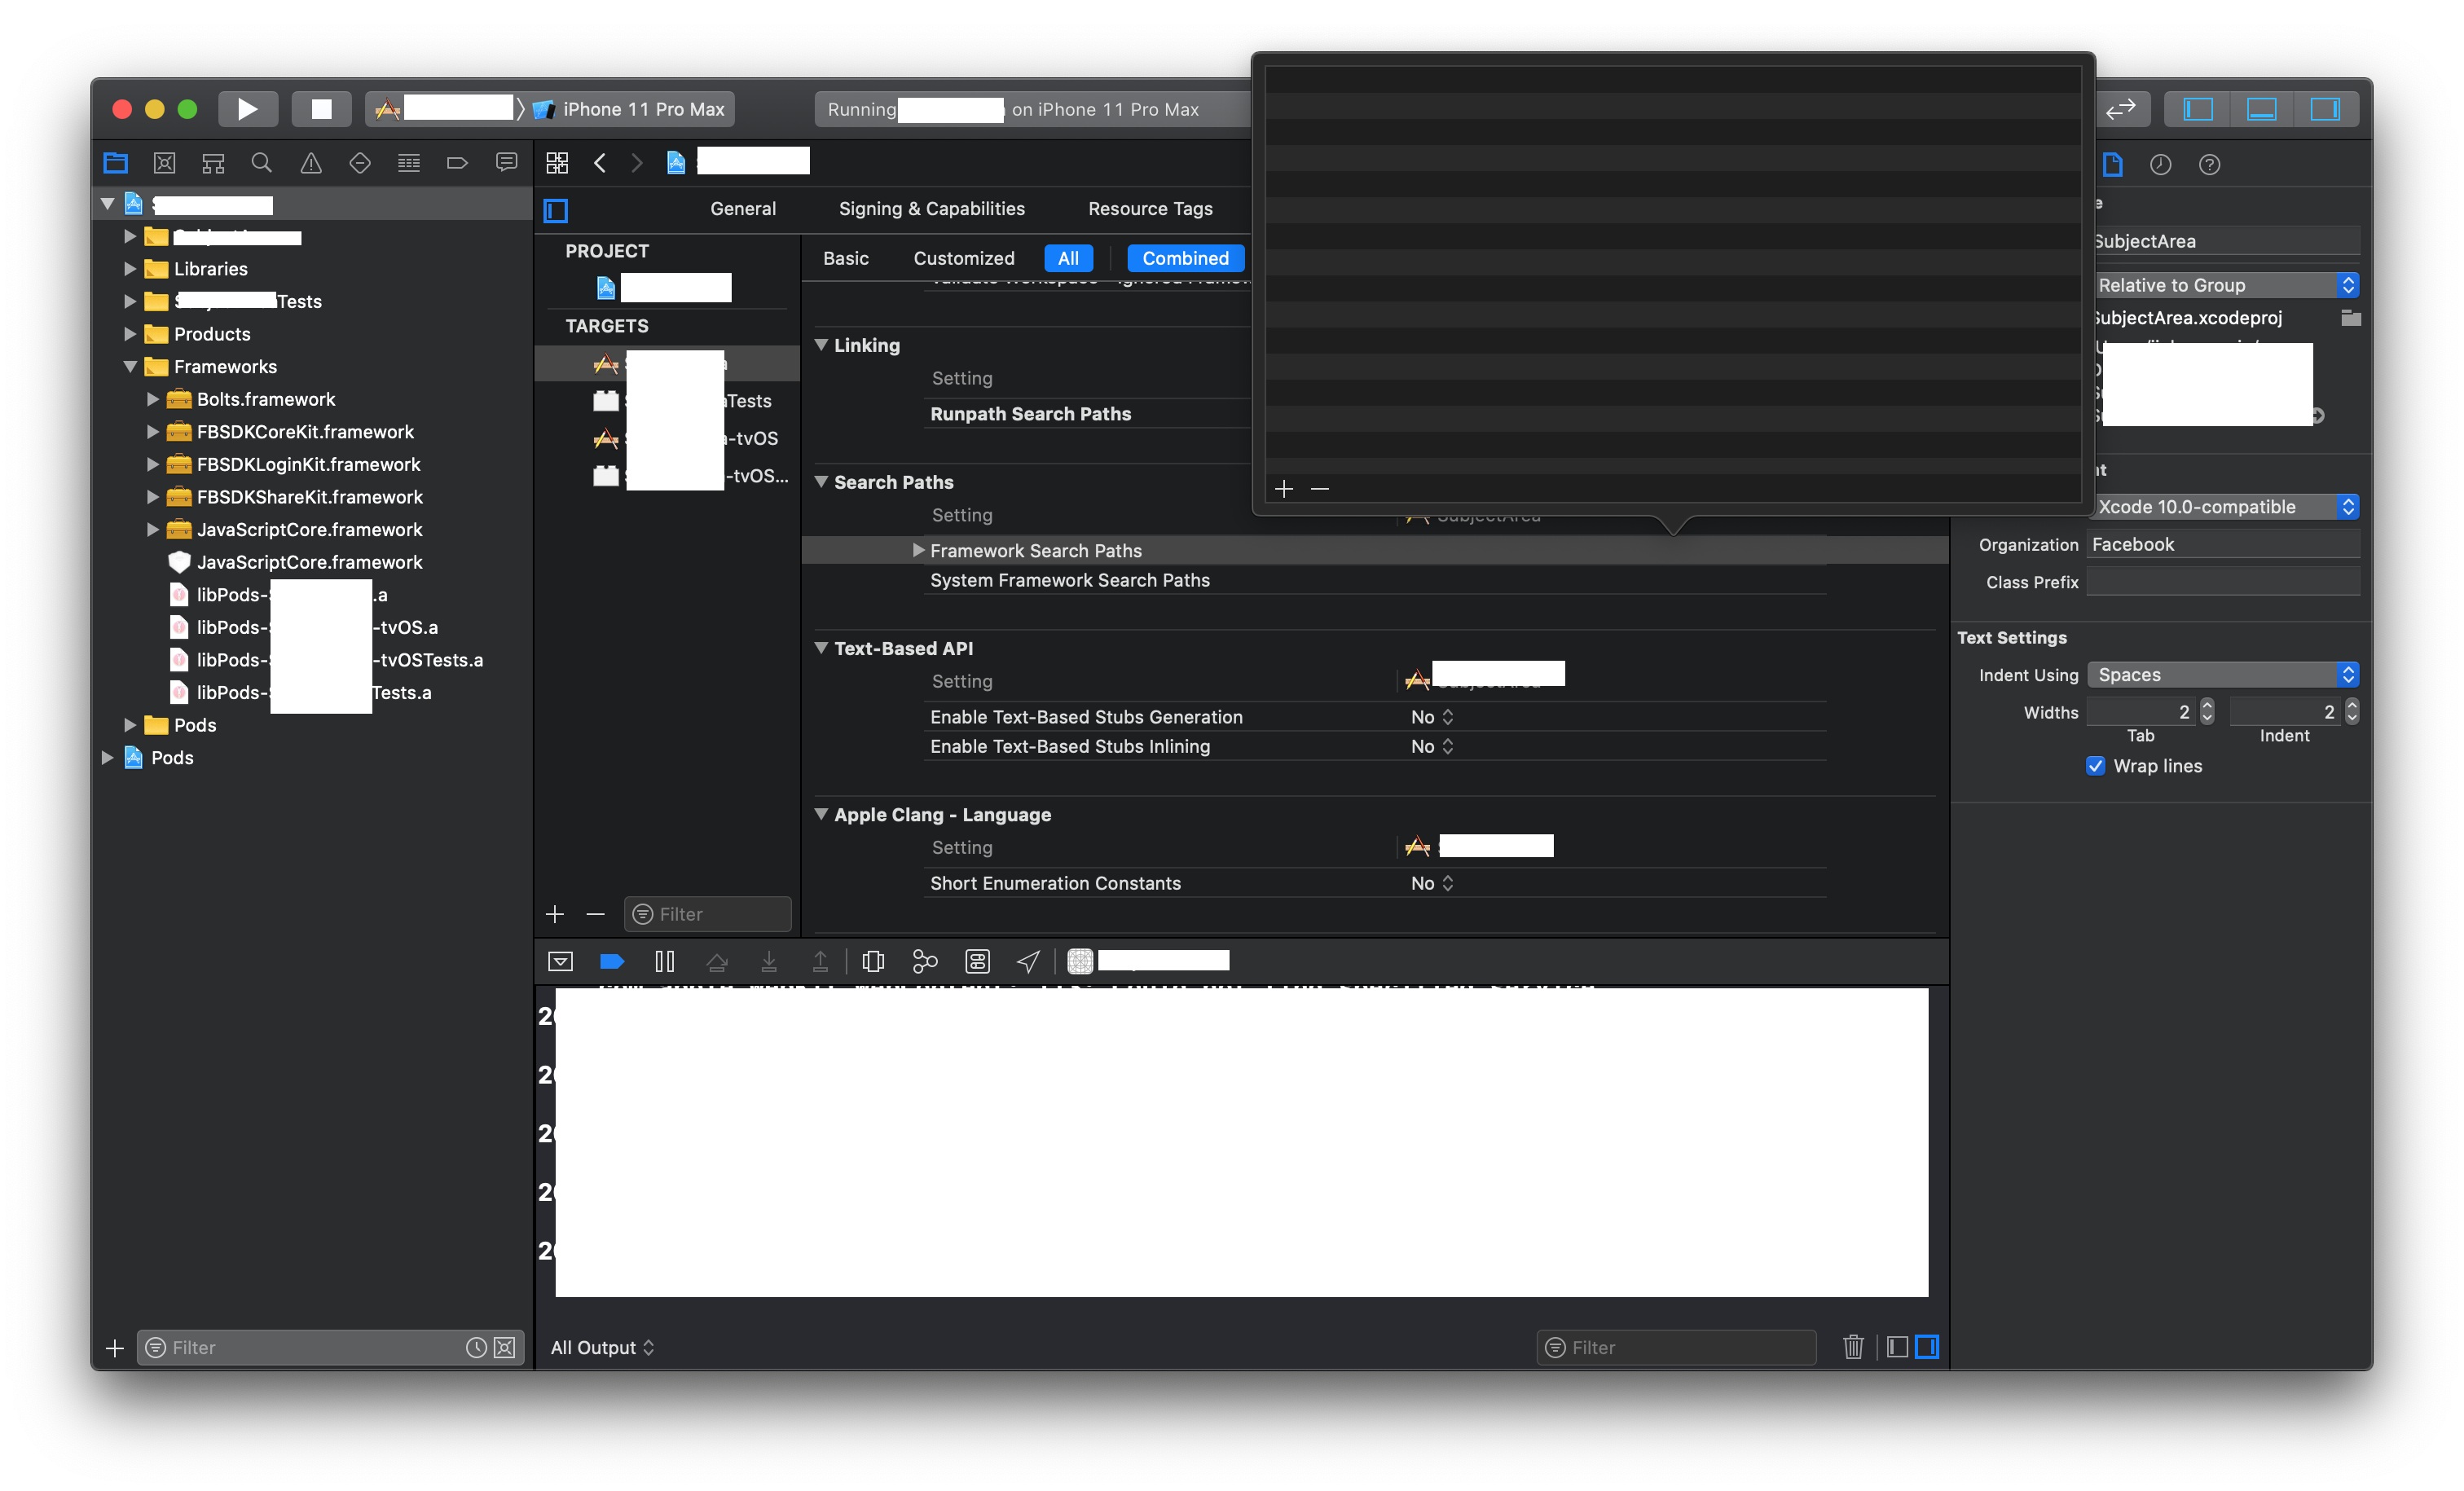Collapse the Frameworks folder group
The height and width of the screenshot is (1491, 2464).
[x=130, y=367]
